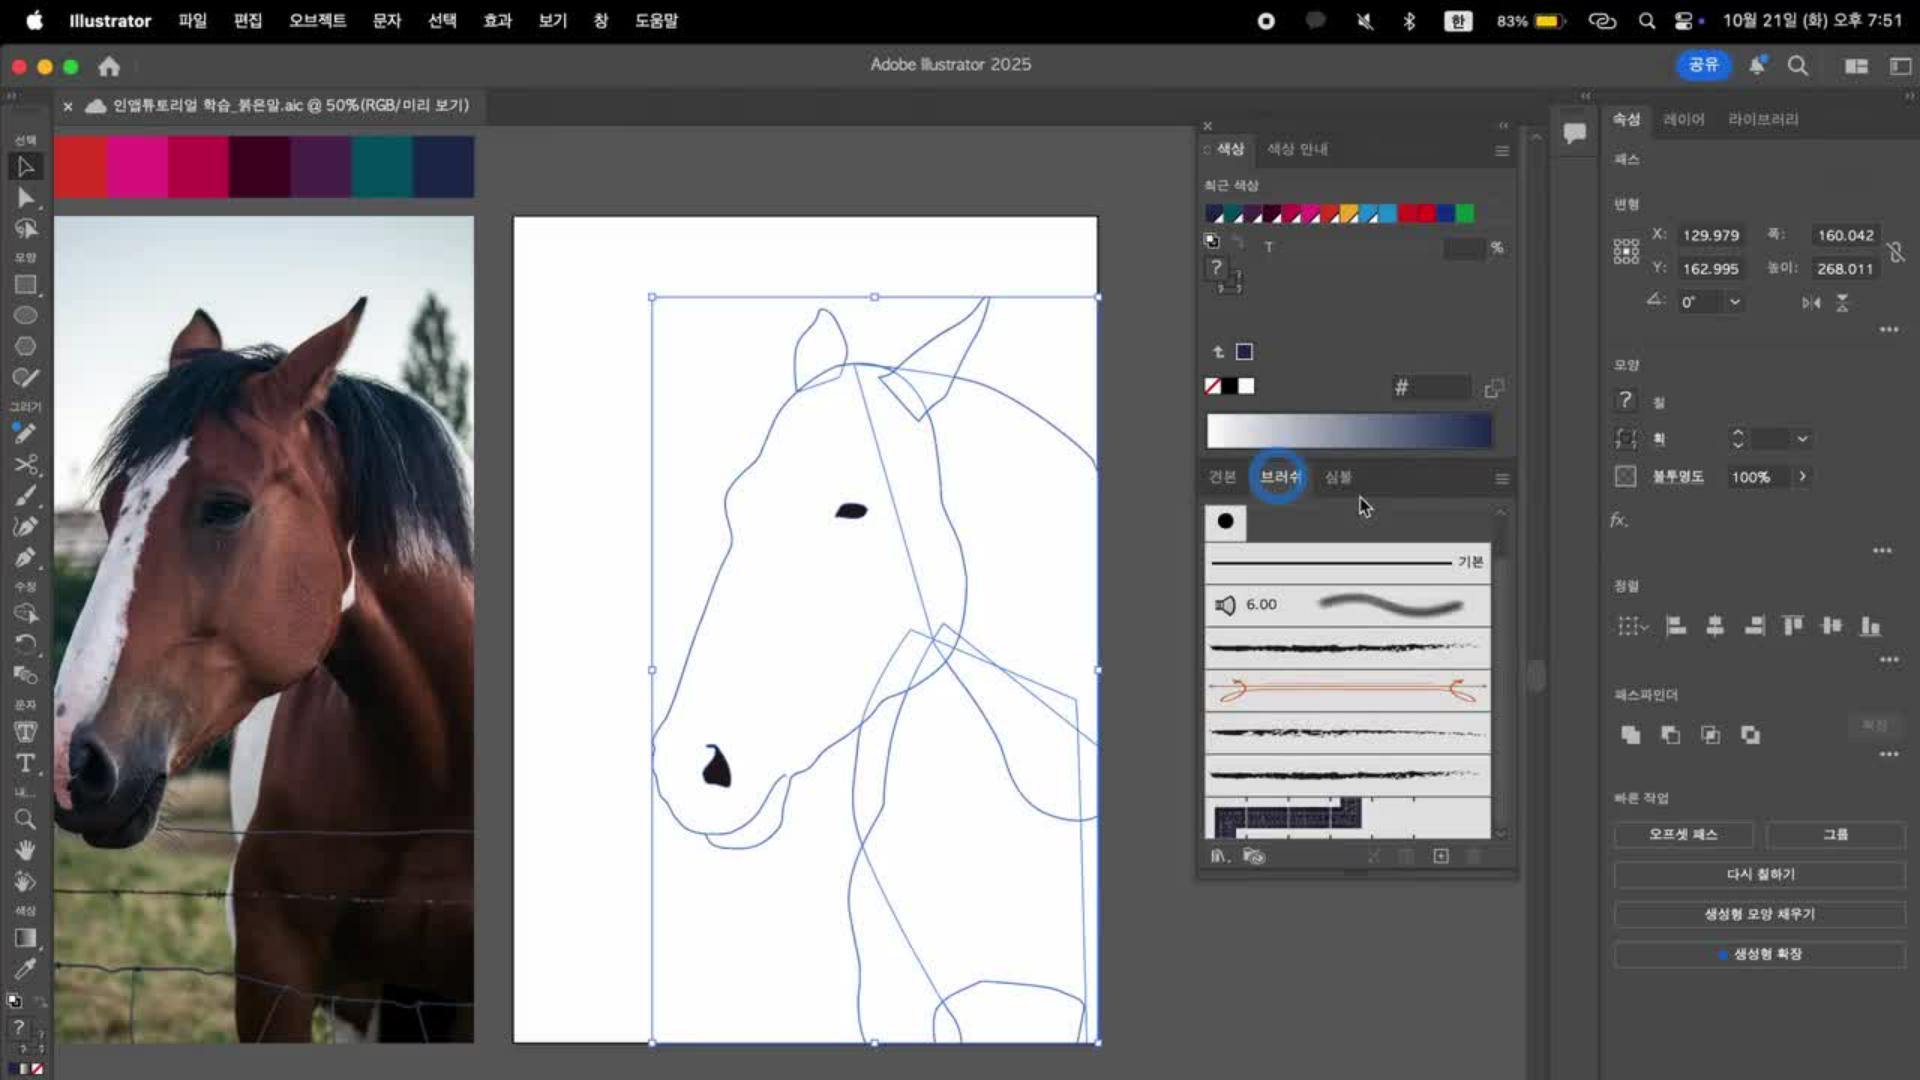This screenshot has width=1920, height=1080.
Task: Select the Type tool
Action: pyautogui.click(x=26, y=764)
